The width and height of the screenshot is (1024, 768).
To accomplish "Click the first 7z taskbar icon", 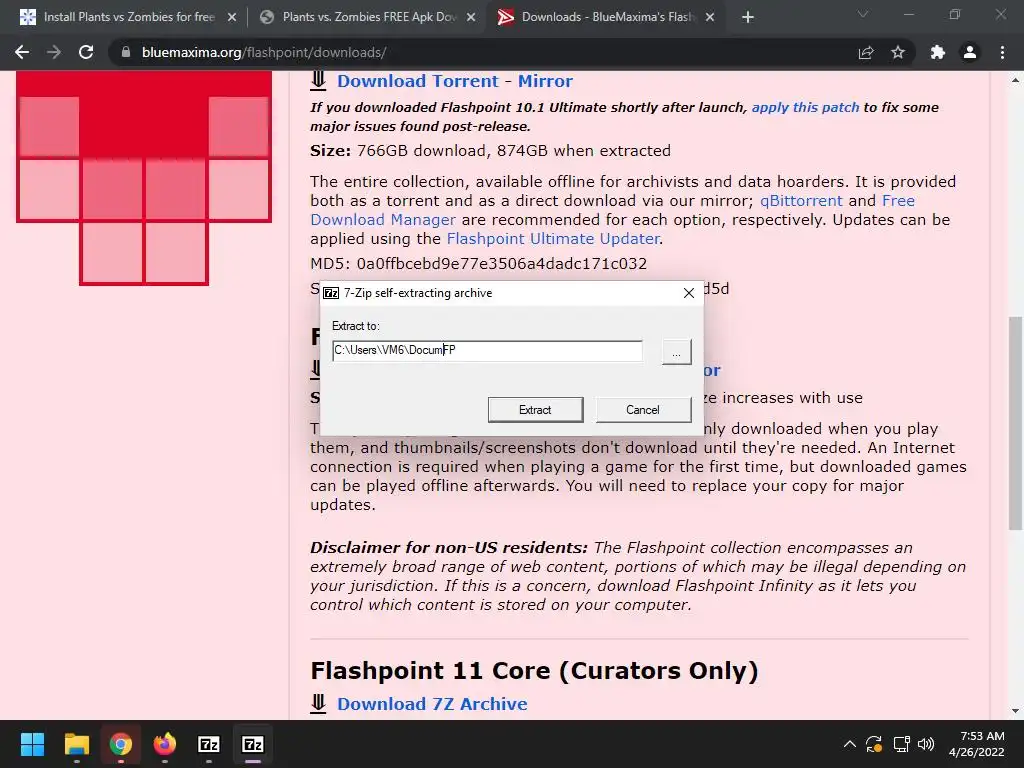I will click(x=208, y=744).
